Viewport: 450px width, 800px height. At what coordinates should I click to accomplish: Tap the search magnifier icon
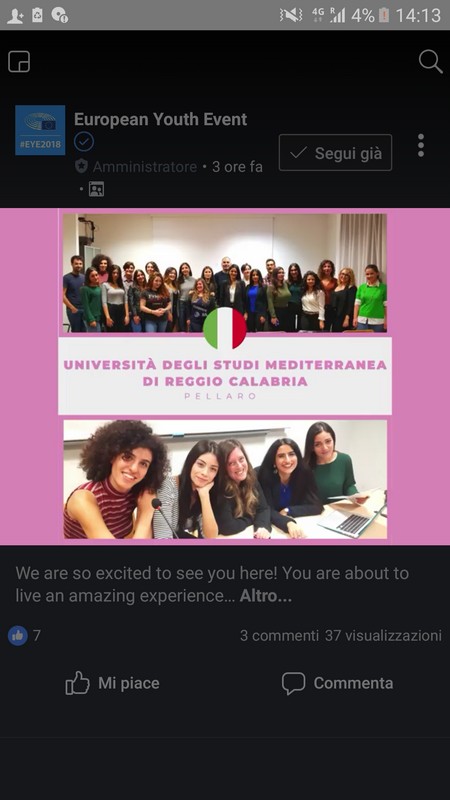coord(431,62)
